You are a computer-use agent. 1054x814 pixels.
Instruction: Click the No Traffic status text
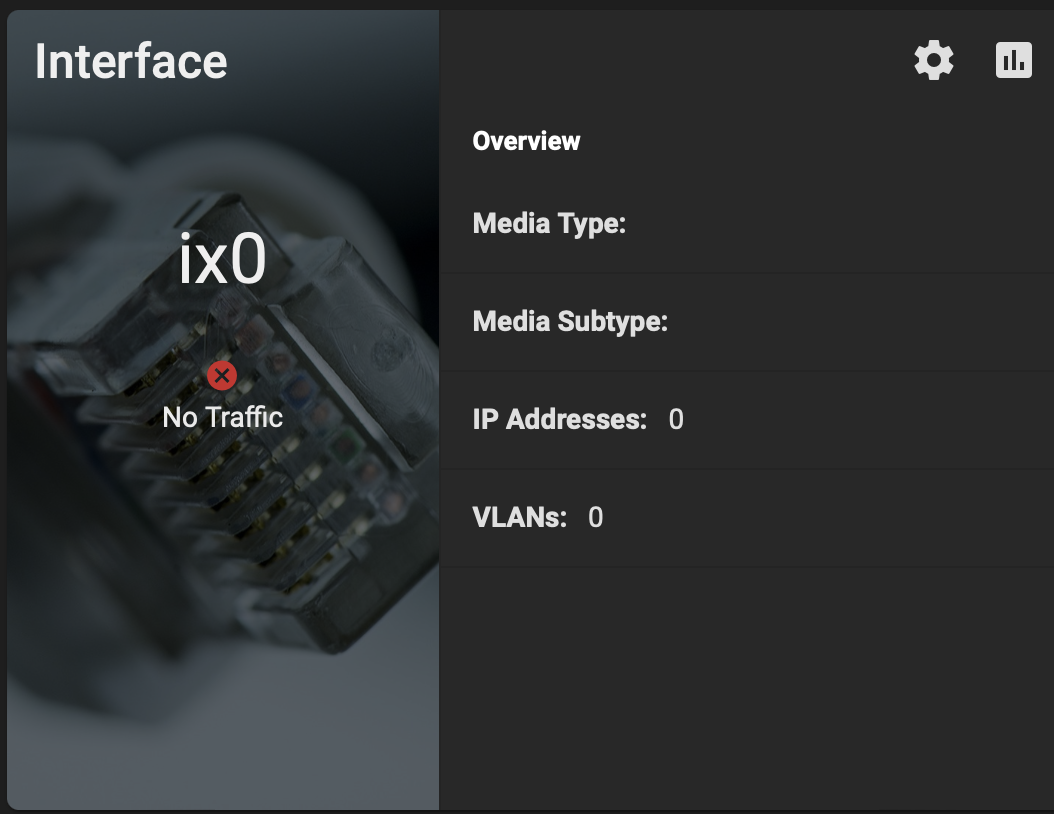(x=222, y=417)
